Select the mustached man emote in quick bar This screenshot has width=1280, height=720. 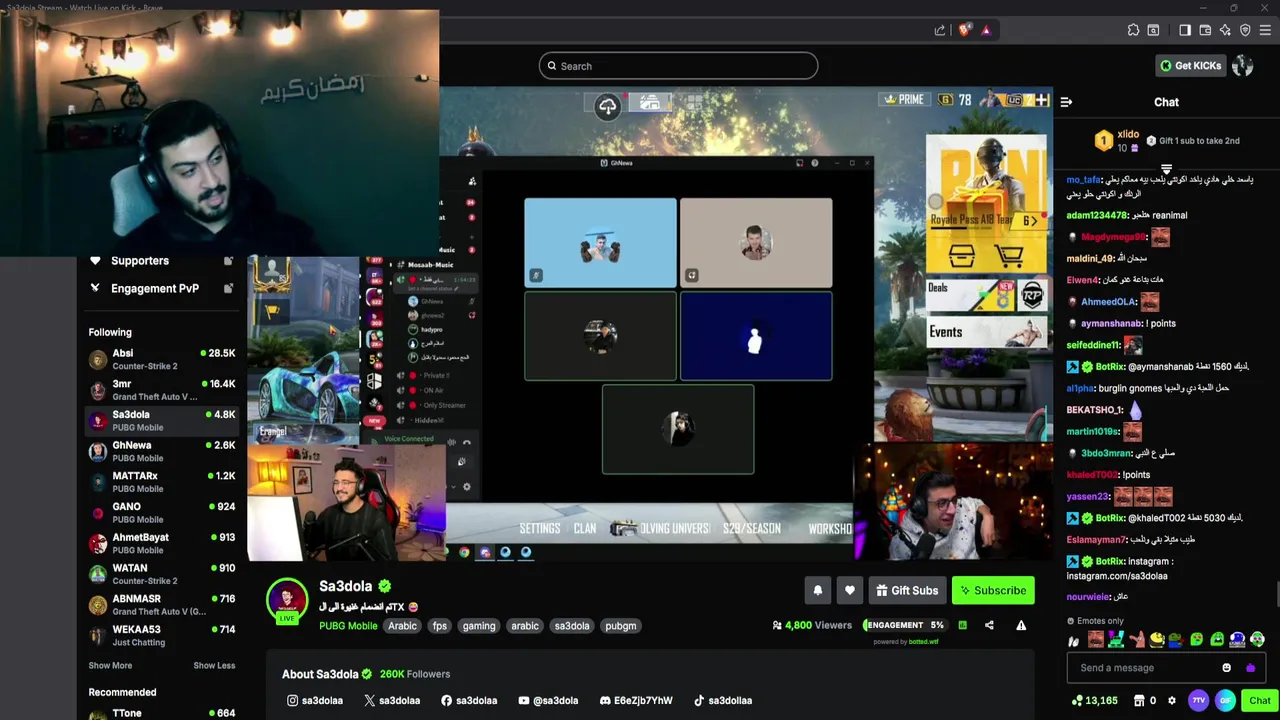pyautogui.click(x=1095, y=640)
